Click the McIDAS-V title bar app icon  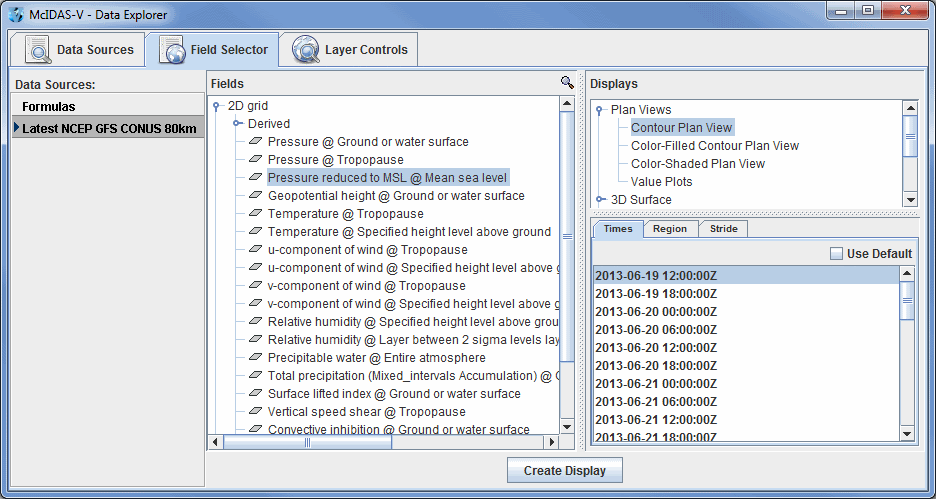pos(17,14)
